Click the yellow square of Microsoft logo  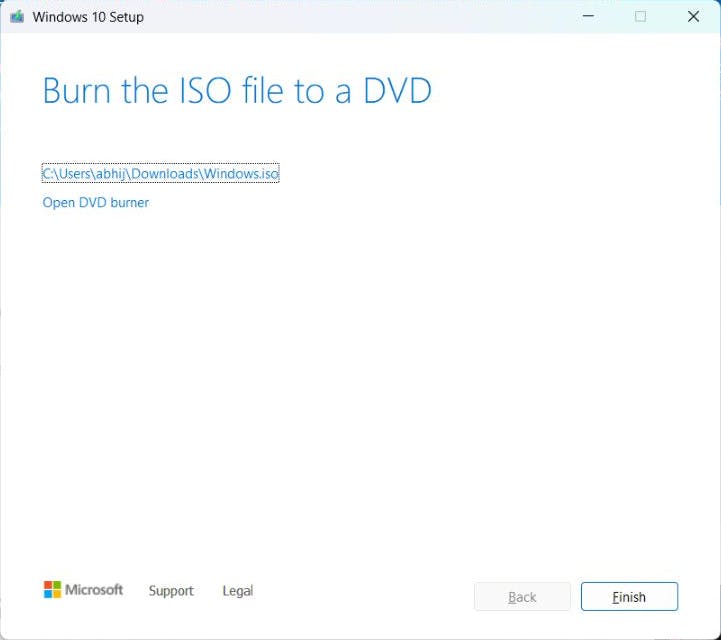coord(57,594)
